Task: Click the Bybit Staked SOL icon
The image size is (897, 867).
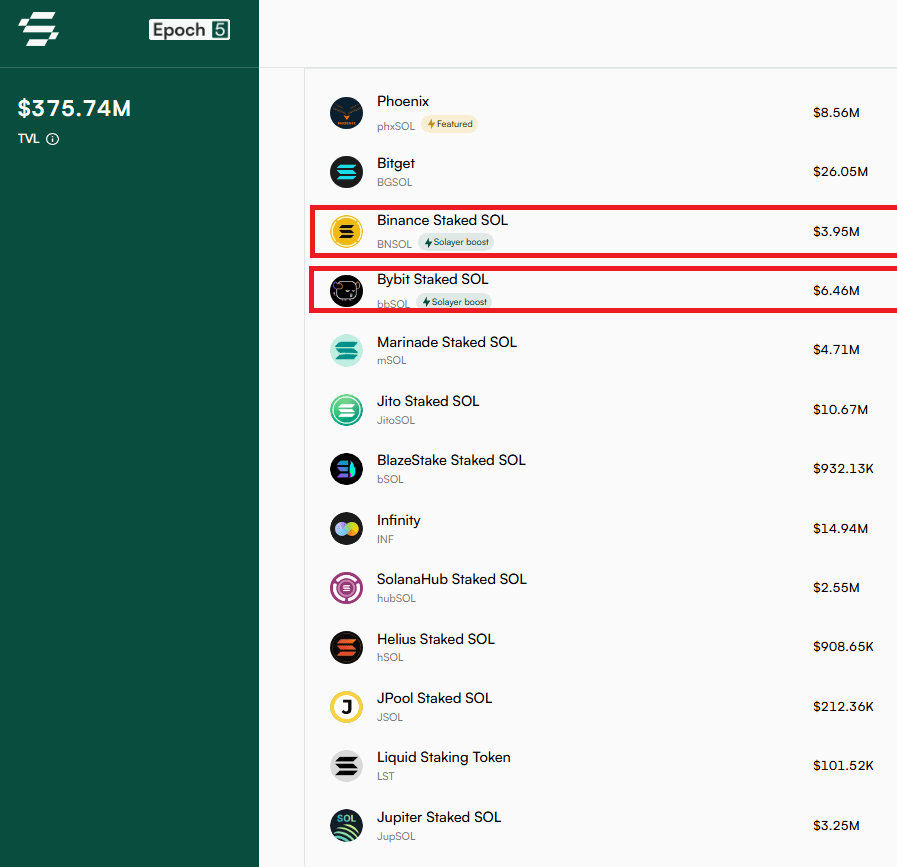Action: click(346, 291)
